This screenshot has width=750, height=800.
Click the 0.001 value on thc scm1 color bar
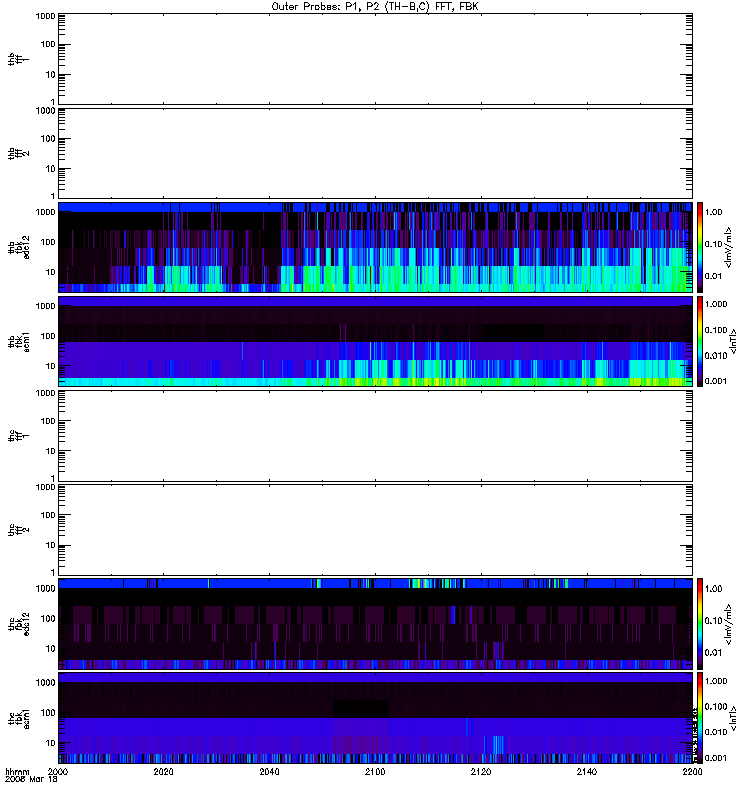click(716, 758)
